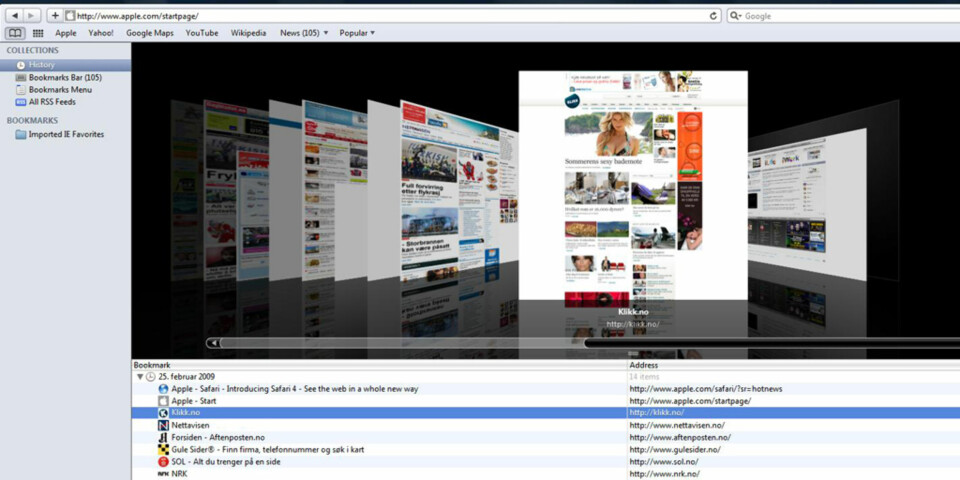Open the bookmarks book icon

point(15,33)
